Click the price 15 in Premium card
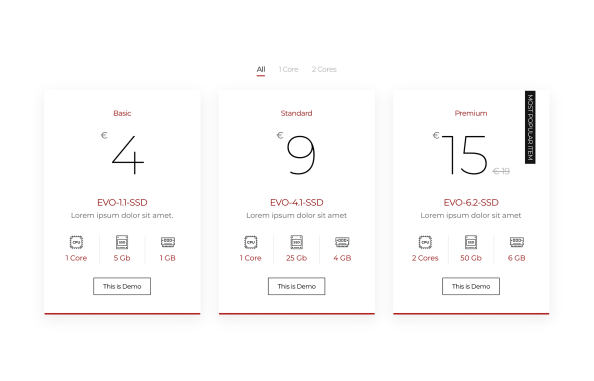Image resolution: width=594 pixels, height=381 pixels. point(465,155)
